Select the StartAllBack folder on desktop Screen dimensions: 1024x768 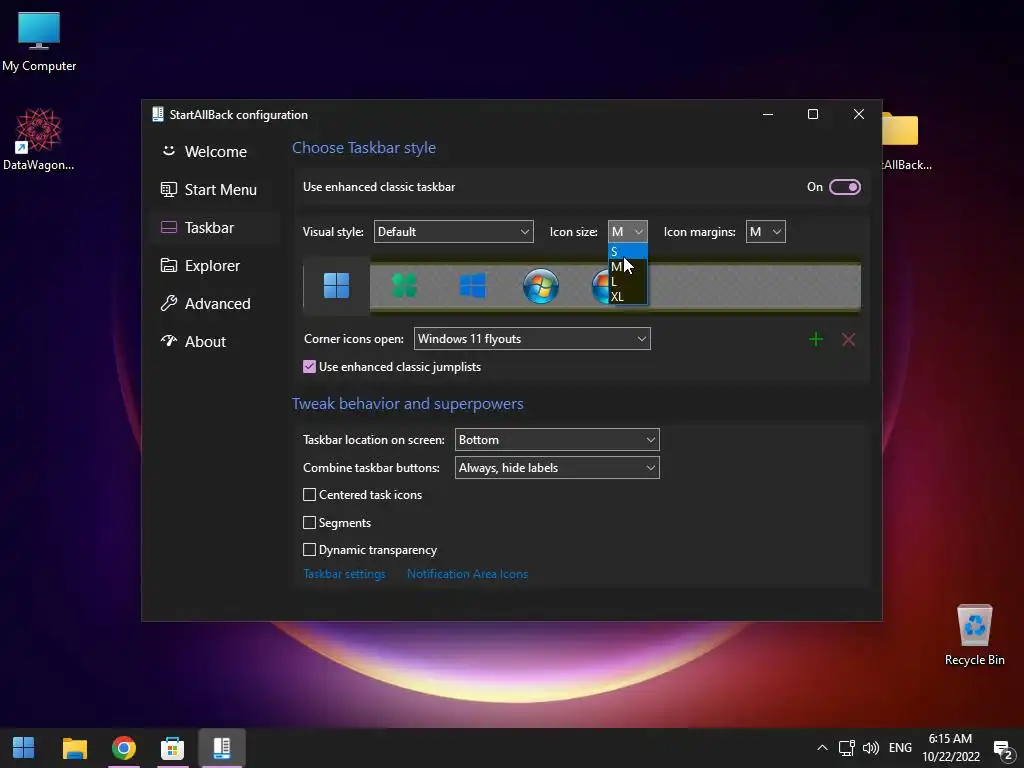(x=904, y=141)
